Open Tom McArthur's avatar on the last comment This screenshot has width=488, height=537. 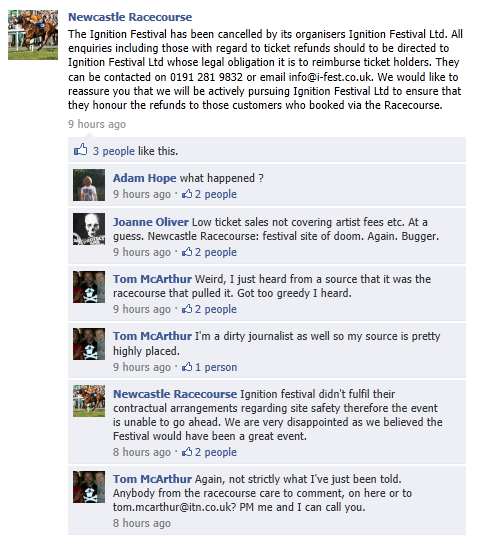point(89,487)
